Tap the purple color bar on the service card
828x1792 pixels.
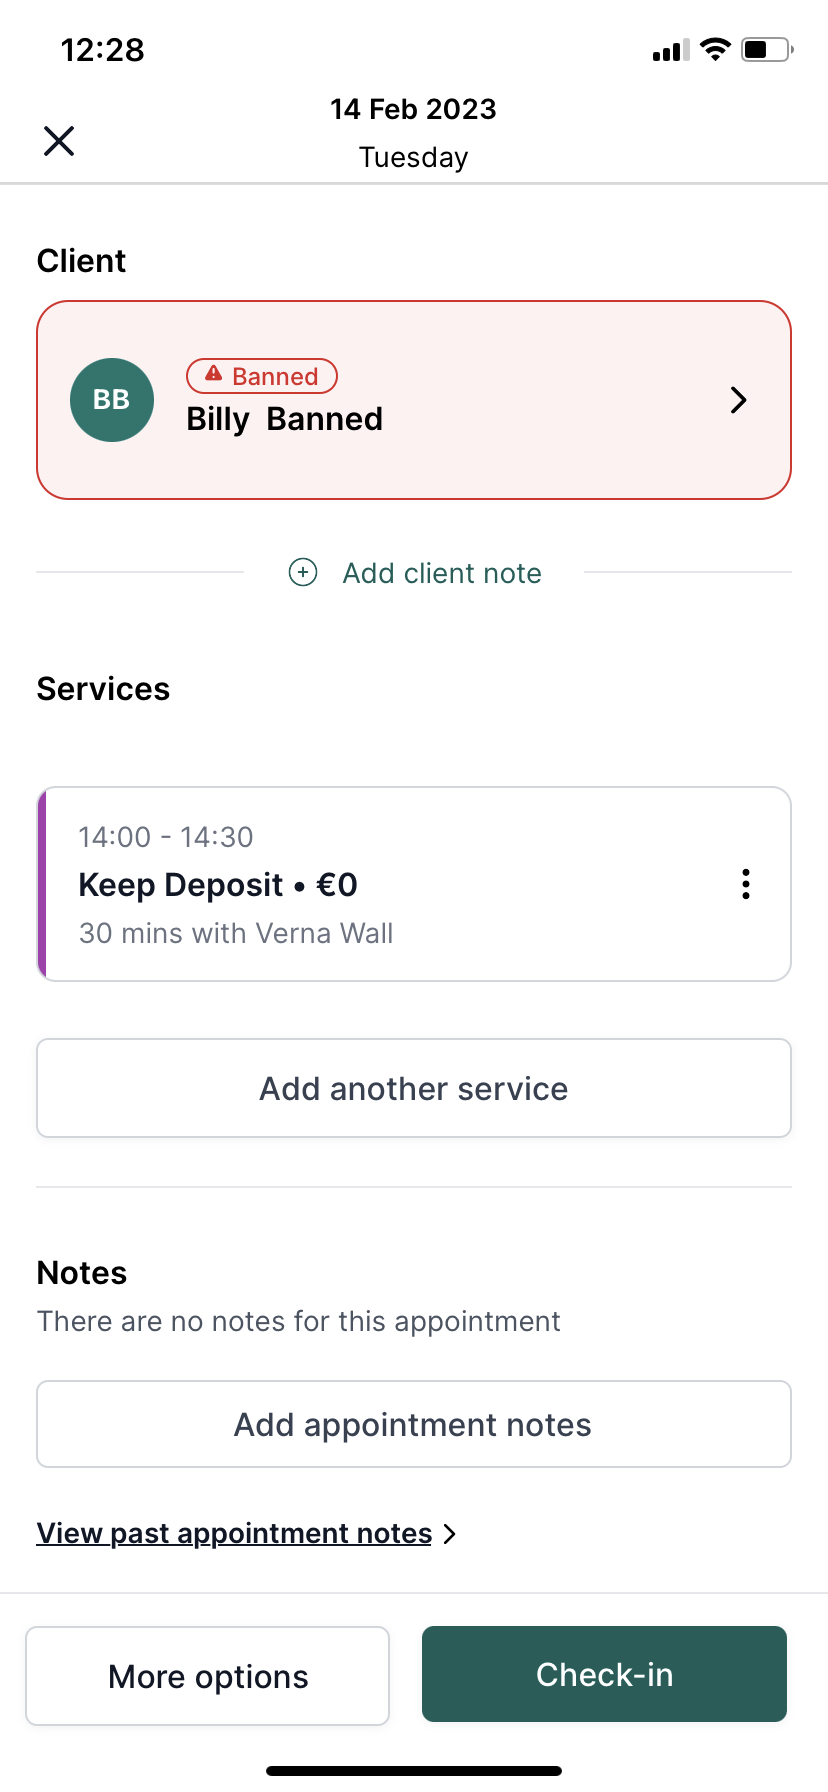[42, 884]
